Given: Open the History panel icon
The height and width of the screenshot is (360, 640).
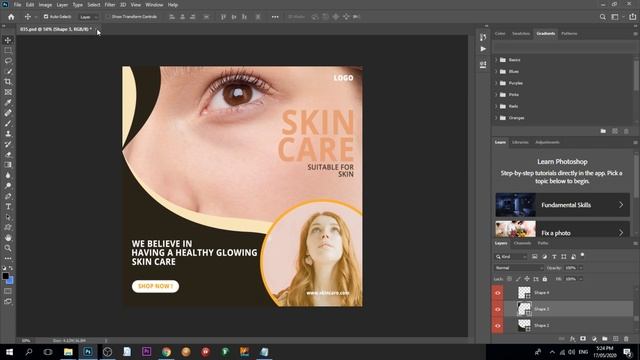Looking at the screenshot, I should click(483, 37).
